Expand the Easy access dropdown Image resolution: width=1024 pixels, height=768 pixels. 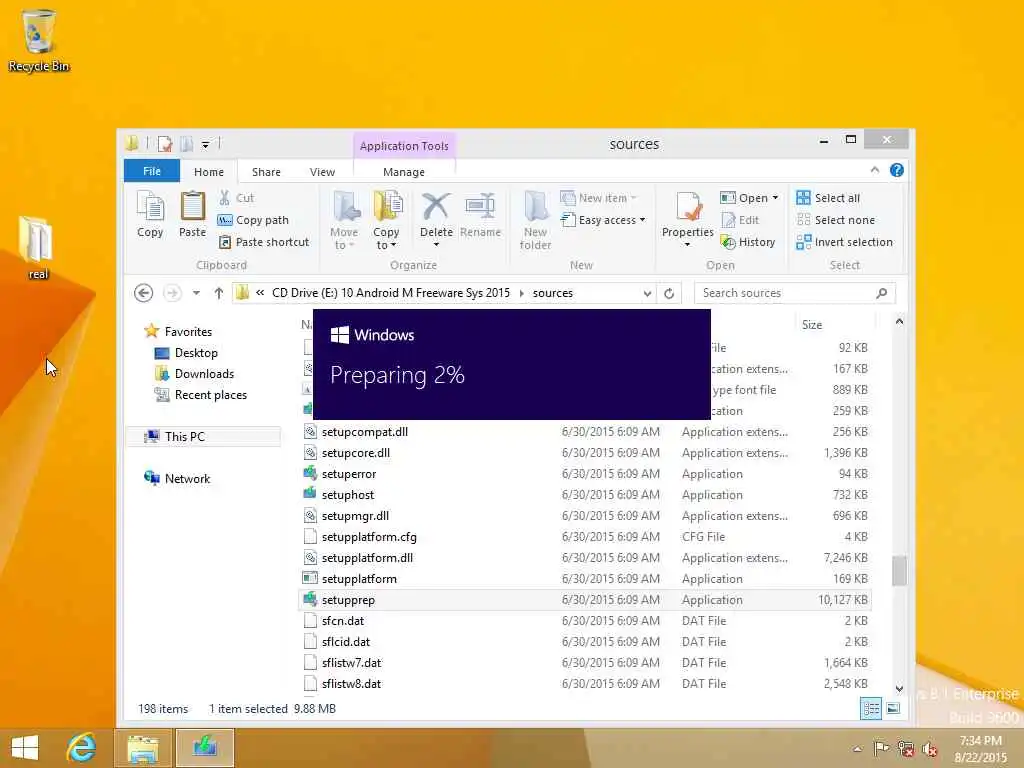[642, 220]
